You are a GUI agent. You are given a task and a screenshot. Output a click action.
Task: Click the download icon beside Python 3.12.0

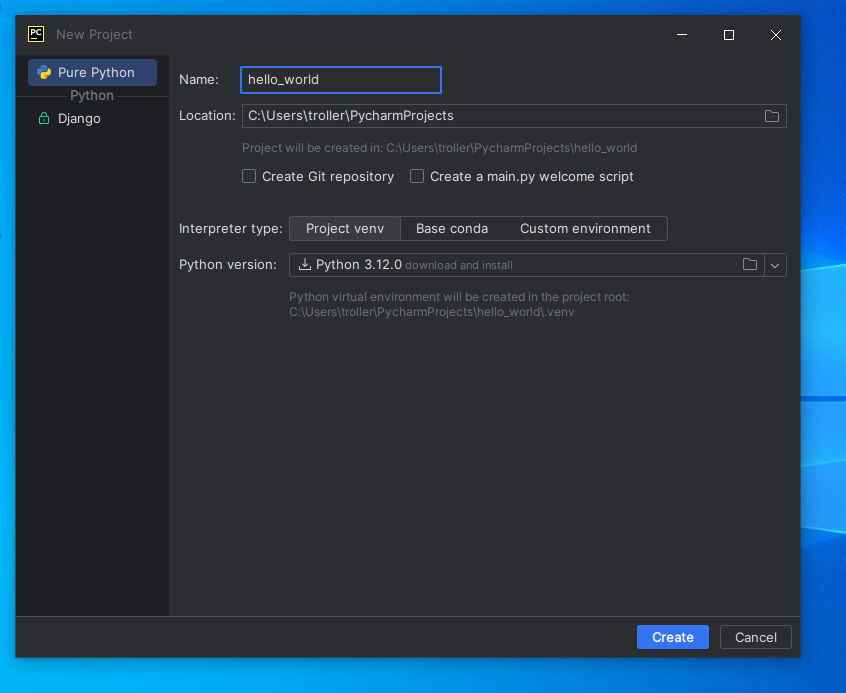pos(305,265)
